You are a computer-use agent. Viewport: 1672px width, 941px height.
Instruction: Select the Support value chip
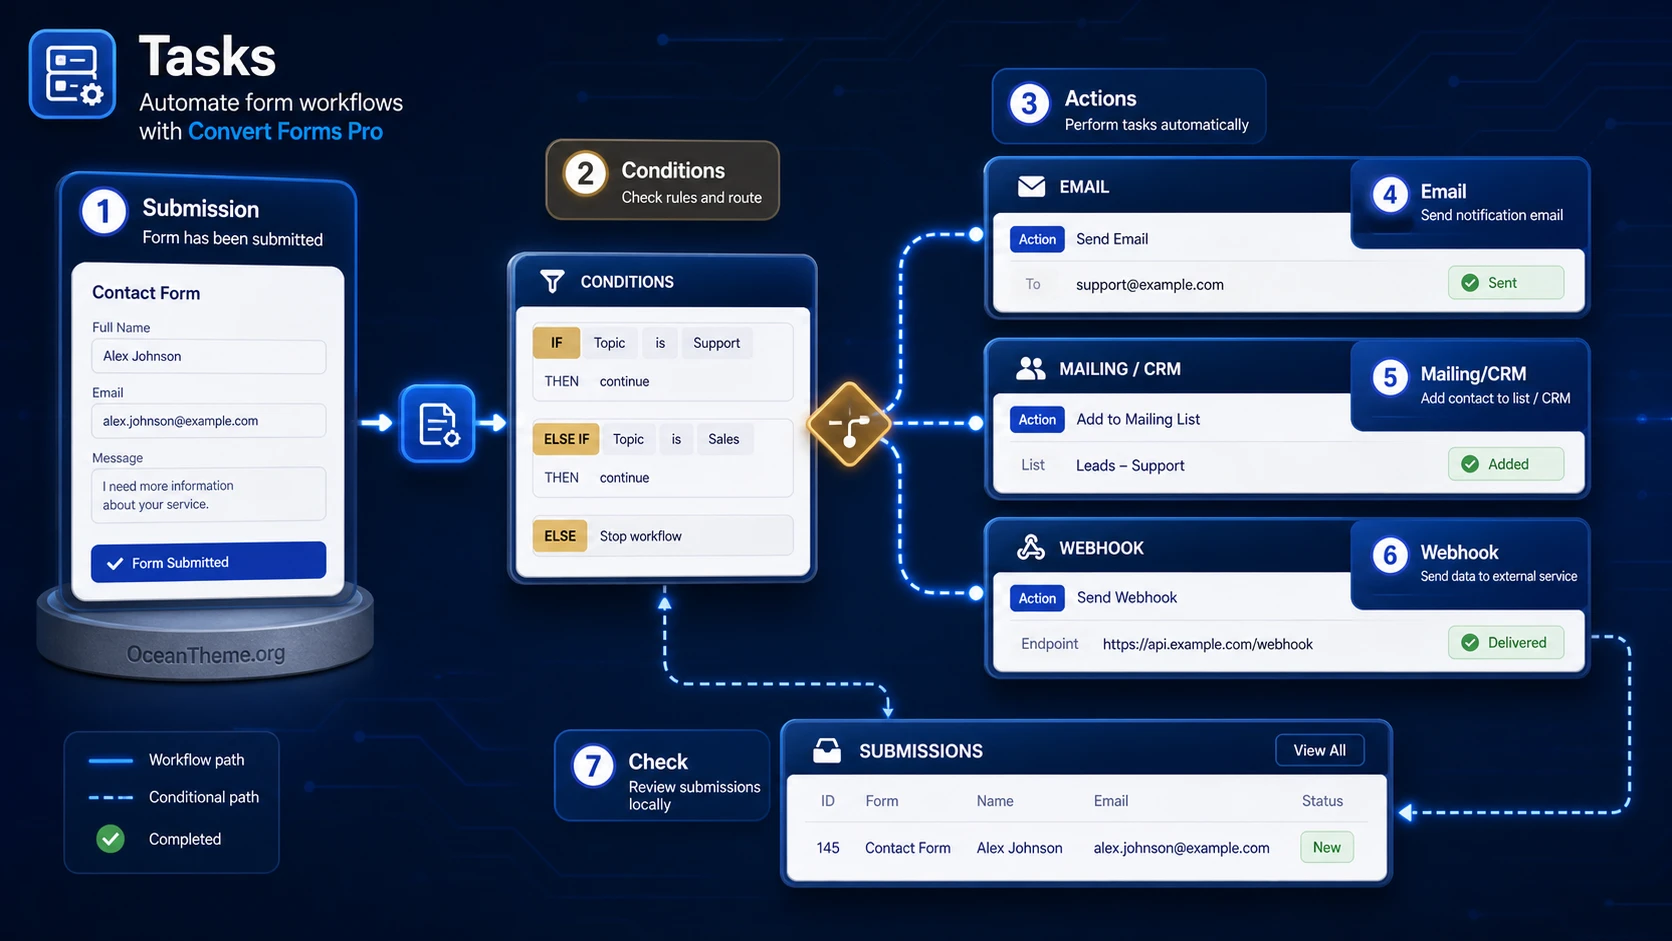tap(717, 343)
